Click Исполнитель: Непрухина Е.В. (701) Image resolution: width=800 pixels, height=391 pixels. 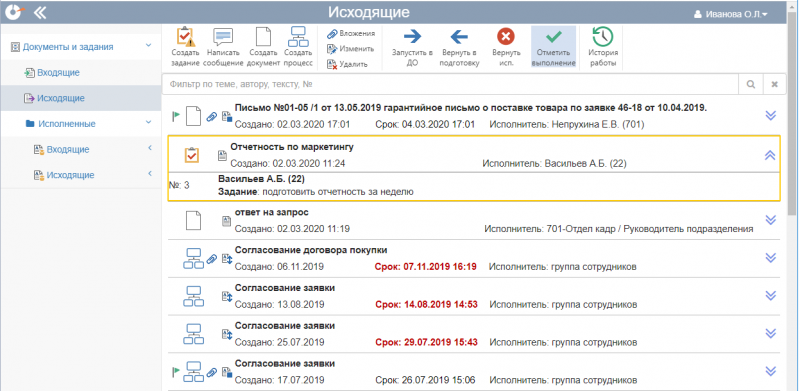[x=567, y=124]
